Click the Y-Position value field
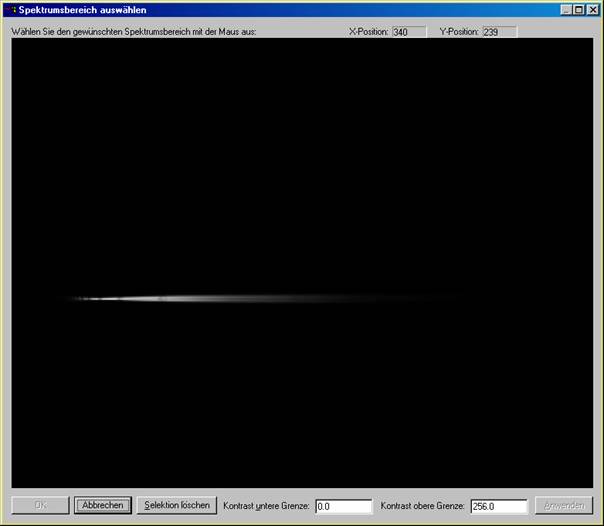The height and width of the screenshot is (526, 604). (x=499, y=32)
